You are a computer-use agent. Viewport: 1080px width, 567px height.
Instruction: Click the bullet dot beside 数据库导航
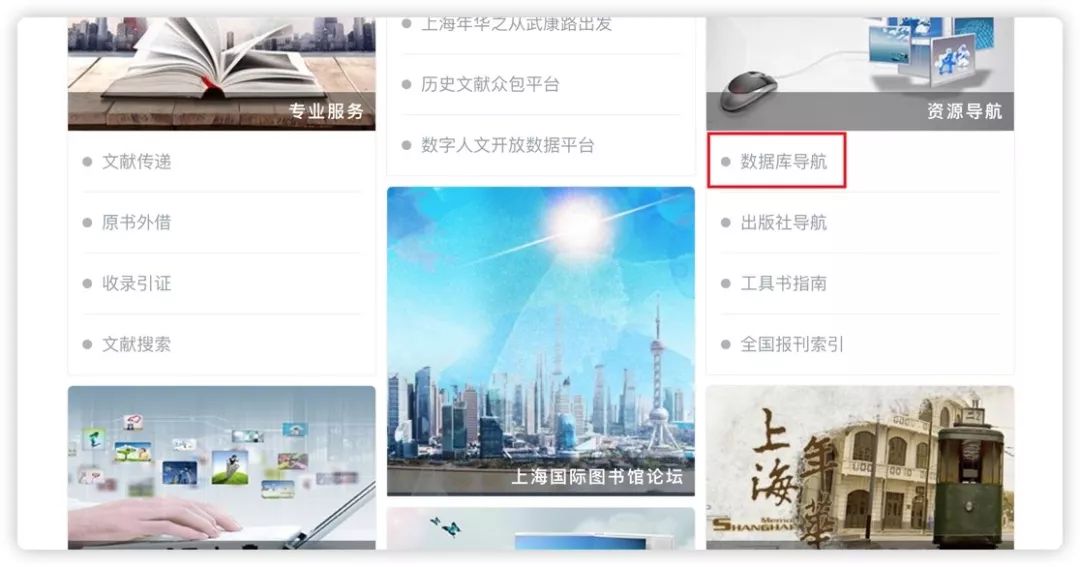tap(725, 162)
